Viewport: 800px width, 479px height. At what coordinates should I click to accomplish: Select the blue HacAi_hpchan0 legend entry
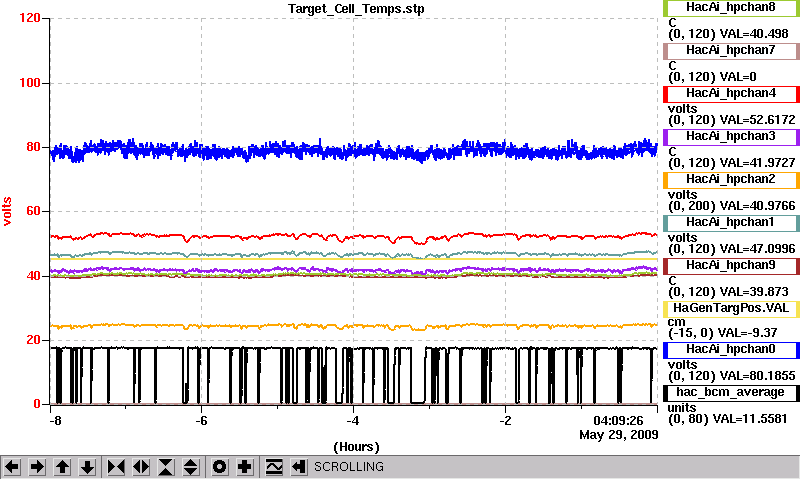tap(731, 349)
